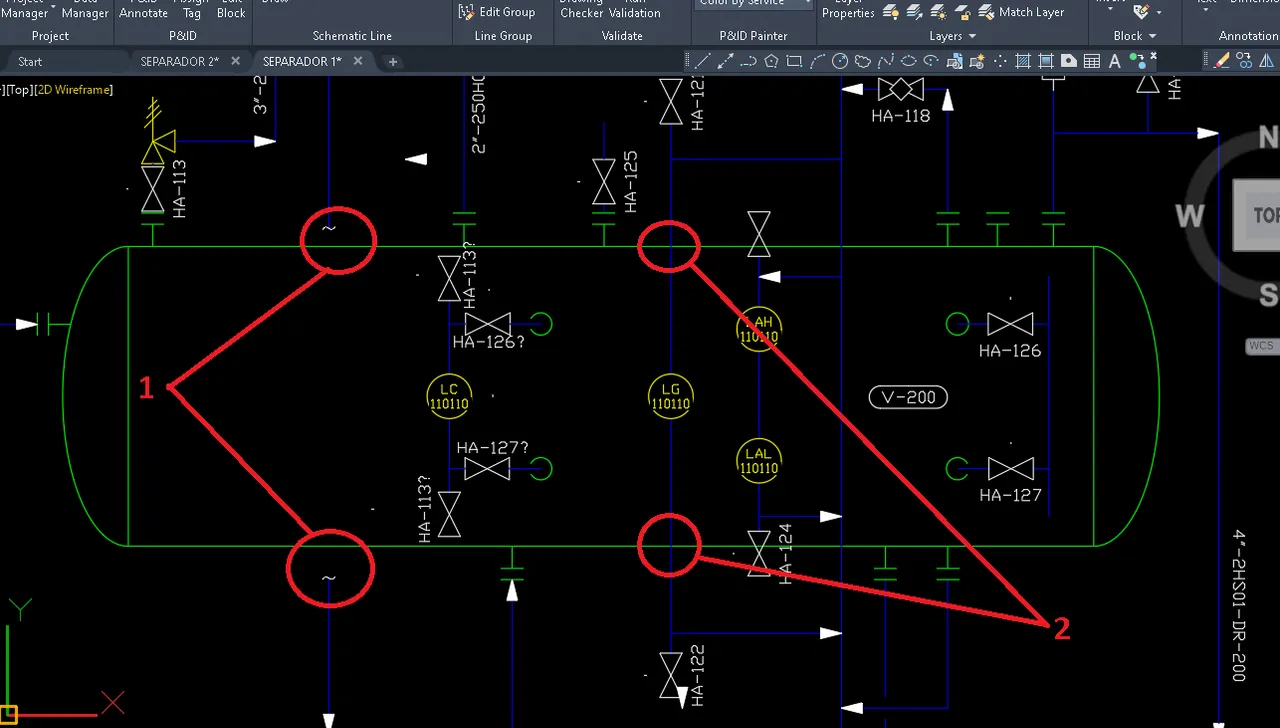
Task: Click the 2D Wireframe visual style label
Action: (74, 90)
